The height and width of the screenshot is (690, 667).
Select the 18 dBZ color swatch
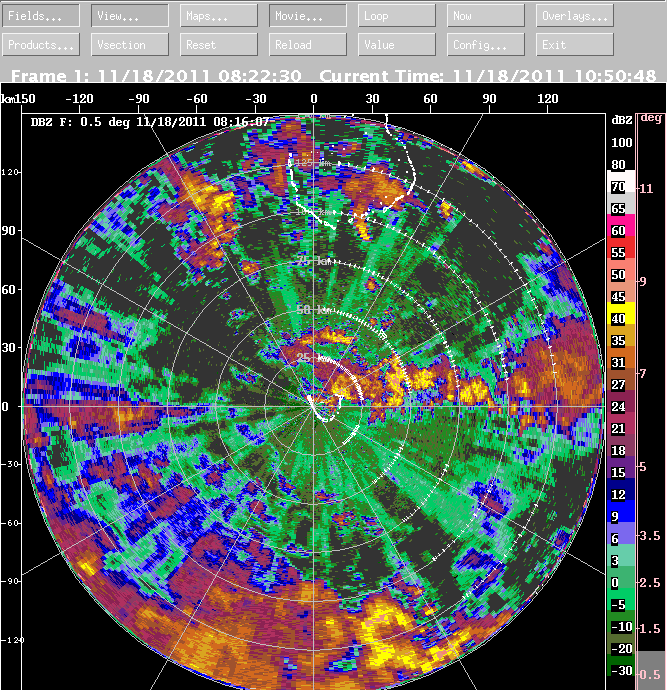(621, 445)
